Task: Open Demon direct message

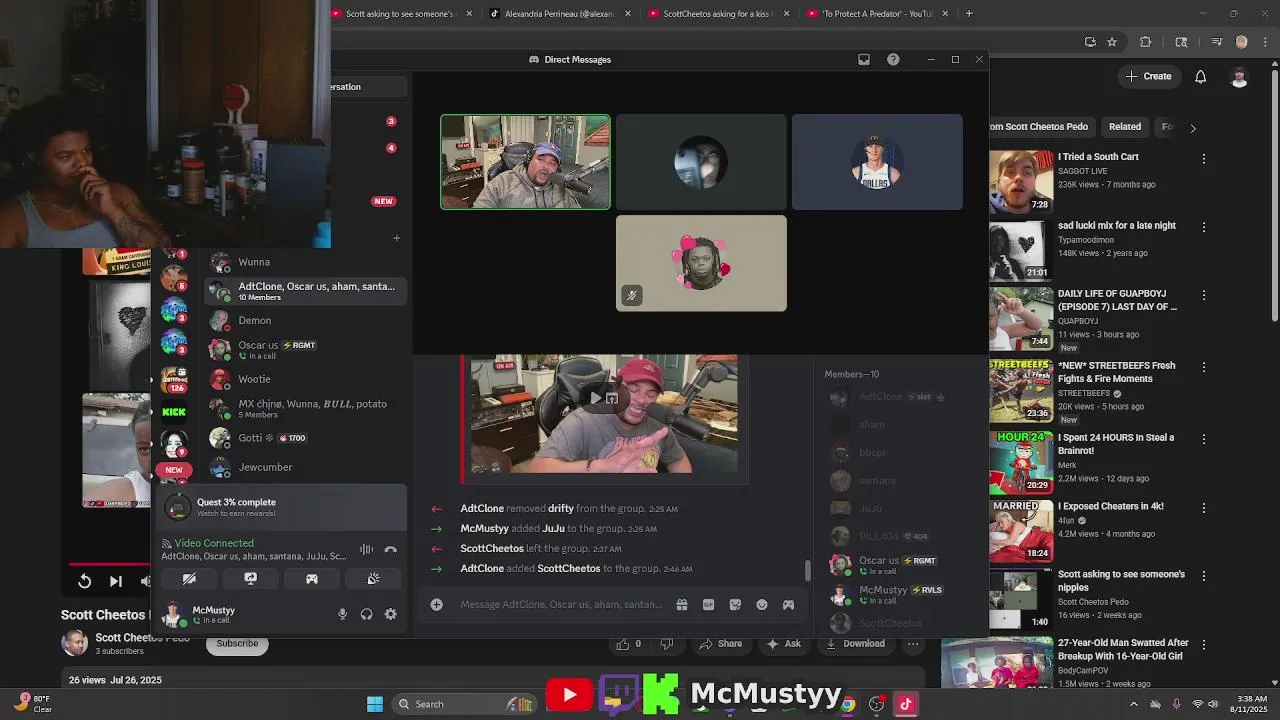Action: [x=305, y=321]
